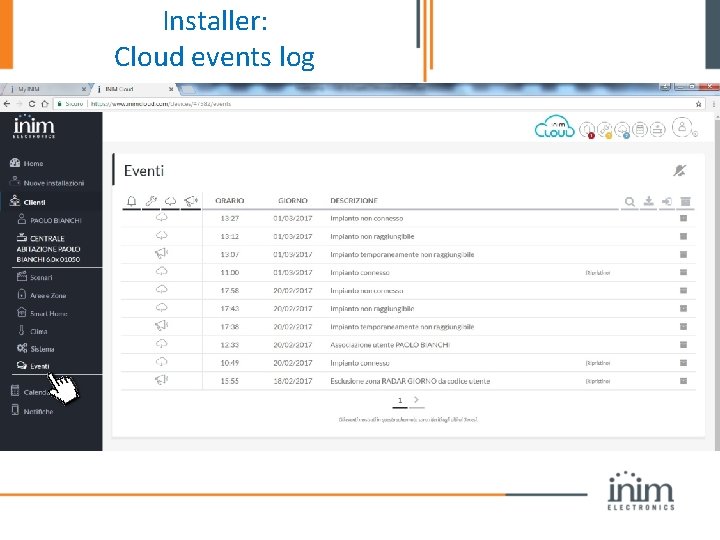Filter events by wrench fault icon
Screen dimensions: 720x540
151,201
